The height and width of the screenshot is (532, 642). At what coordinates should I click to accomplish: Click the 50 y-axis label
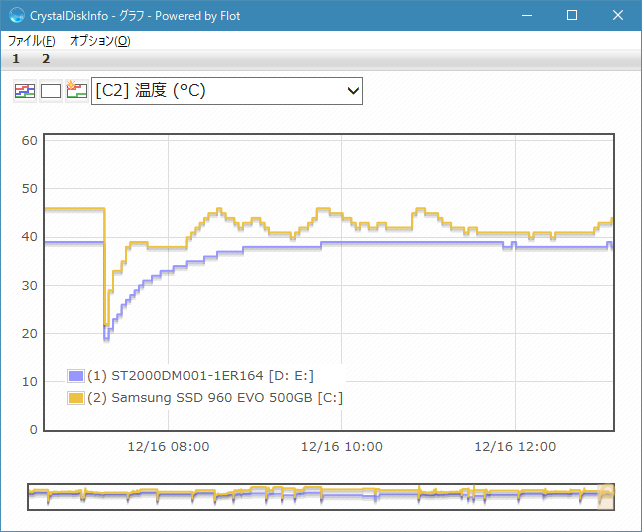(x=29, y=189)
